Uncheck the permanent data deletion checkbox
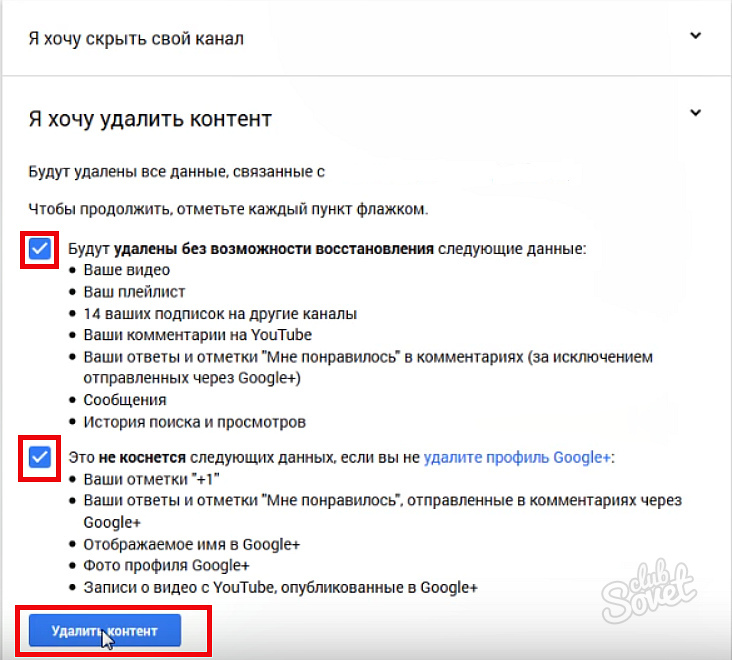Image resolution: width=732 pixels, height=660 pixels. [x=40, y=249]
